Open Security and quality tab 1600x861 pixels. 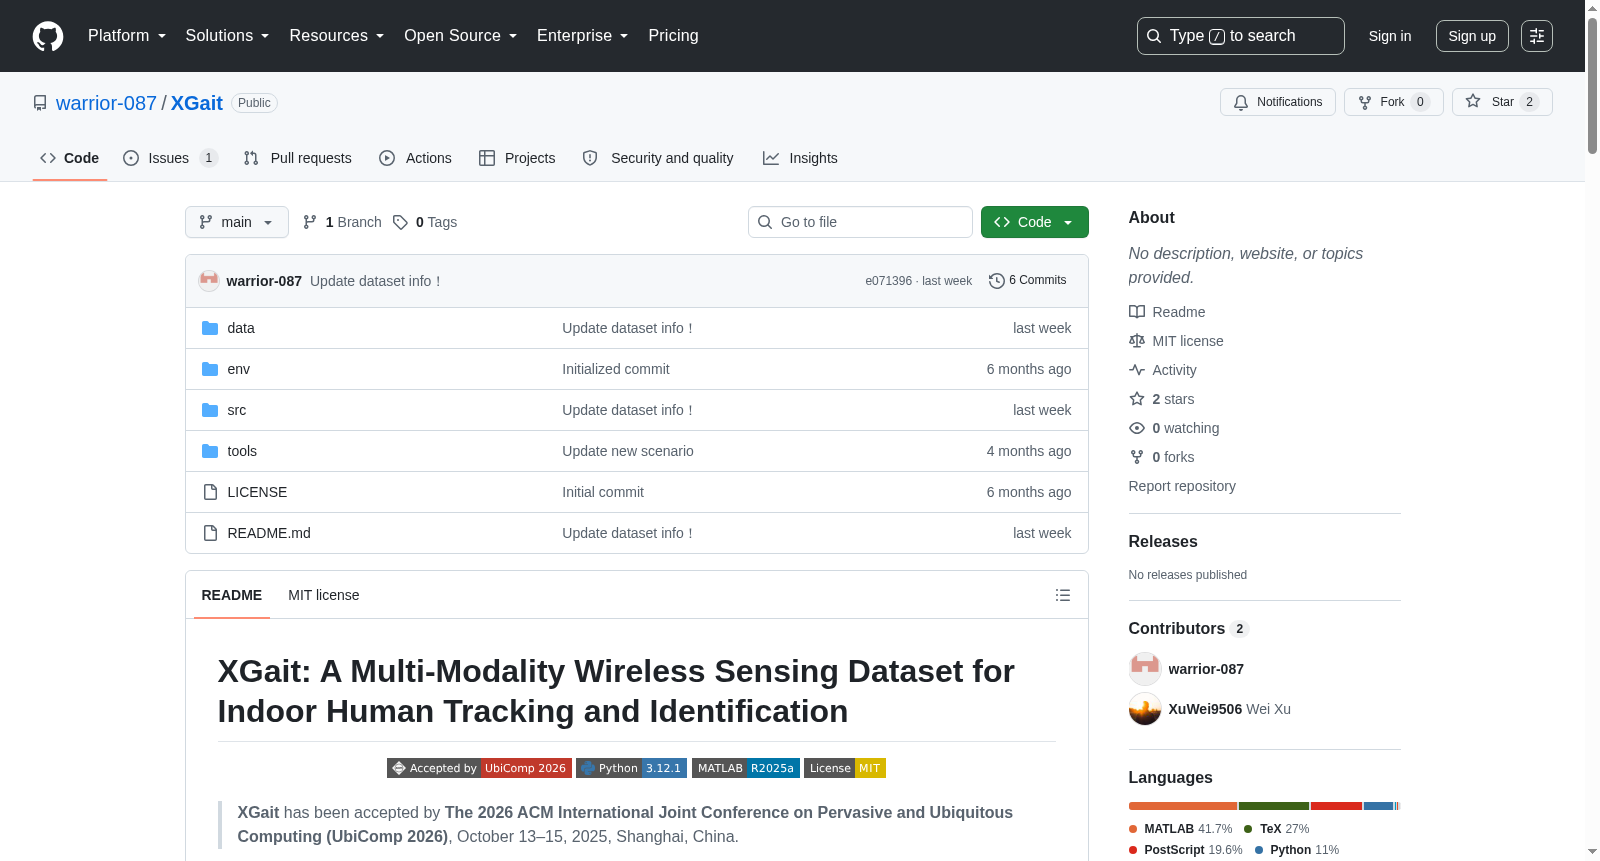point(658,158)
